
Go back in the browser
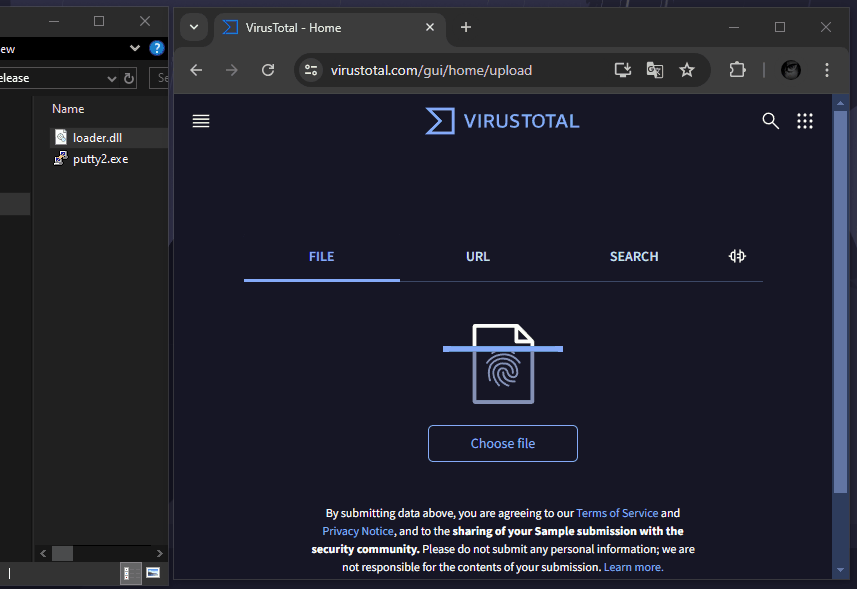pyautogui.click(x=196, y=70)
